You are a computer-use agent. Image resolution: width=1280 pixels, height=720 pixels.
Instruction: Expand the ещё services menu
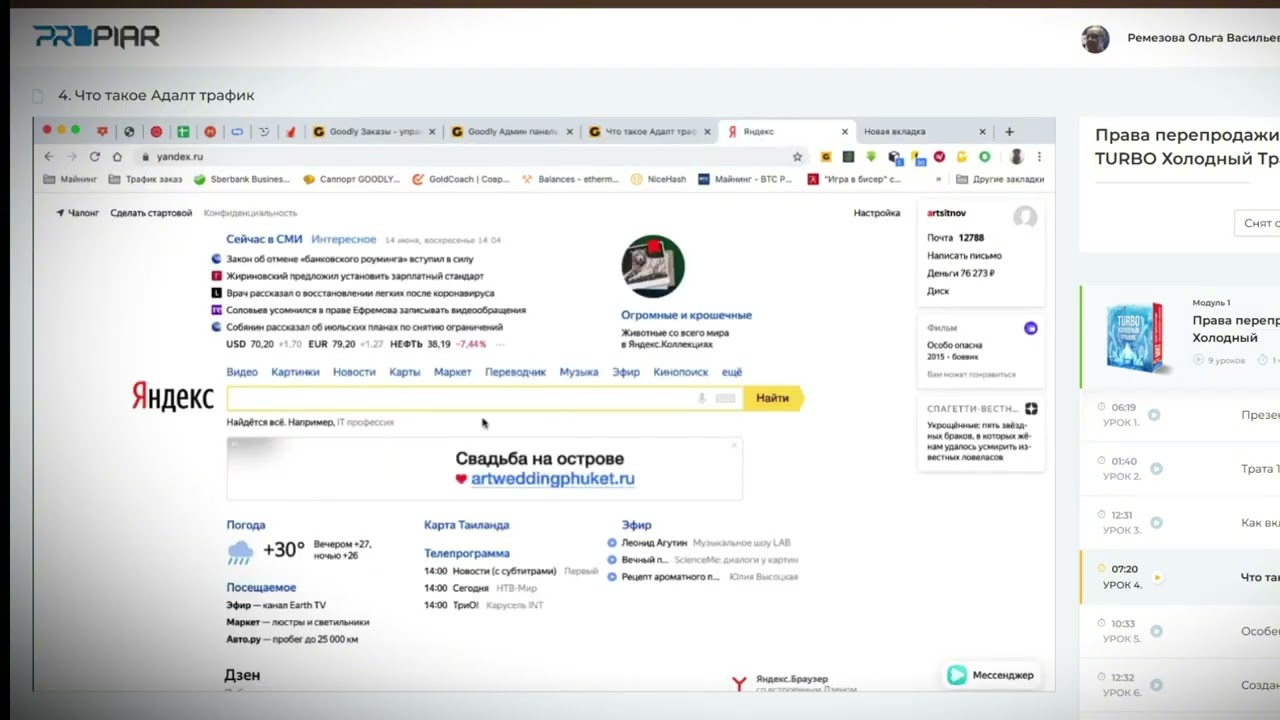click(732, 372)
